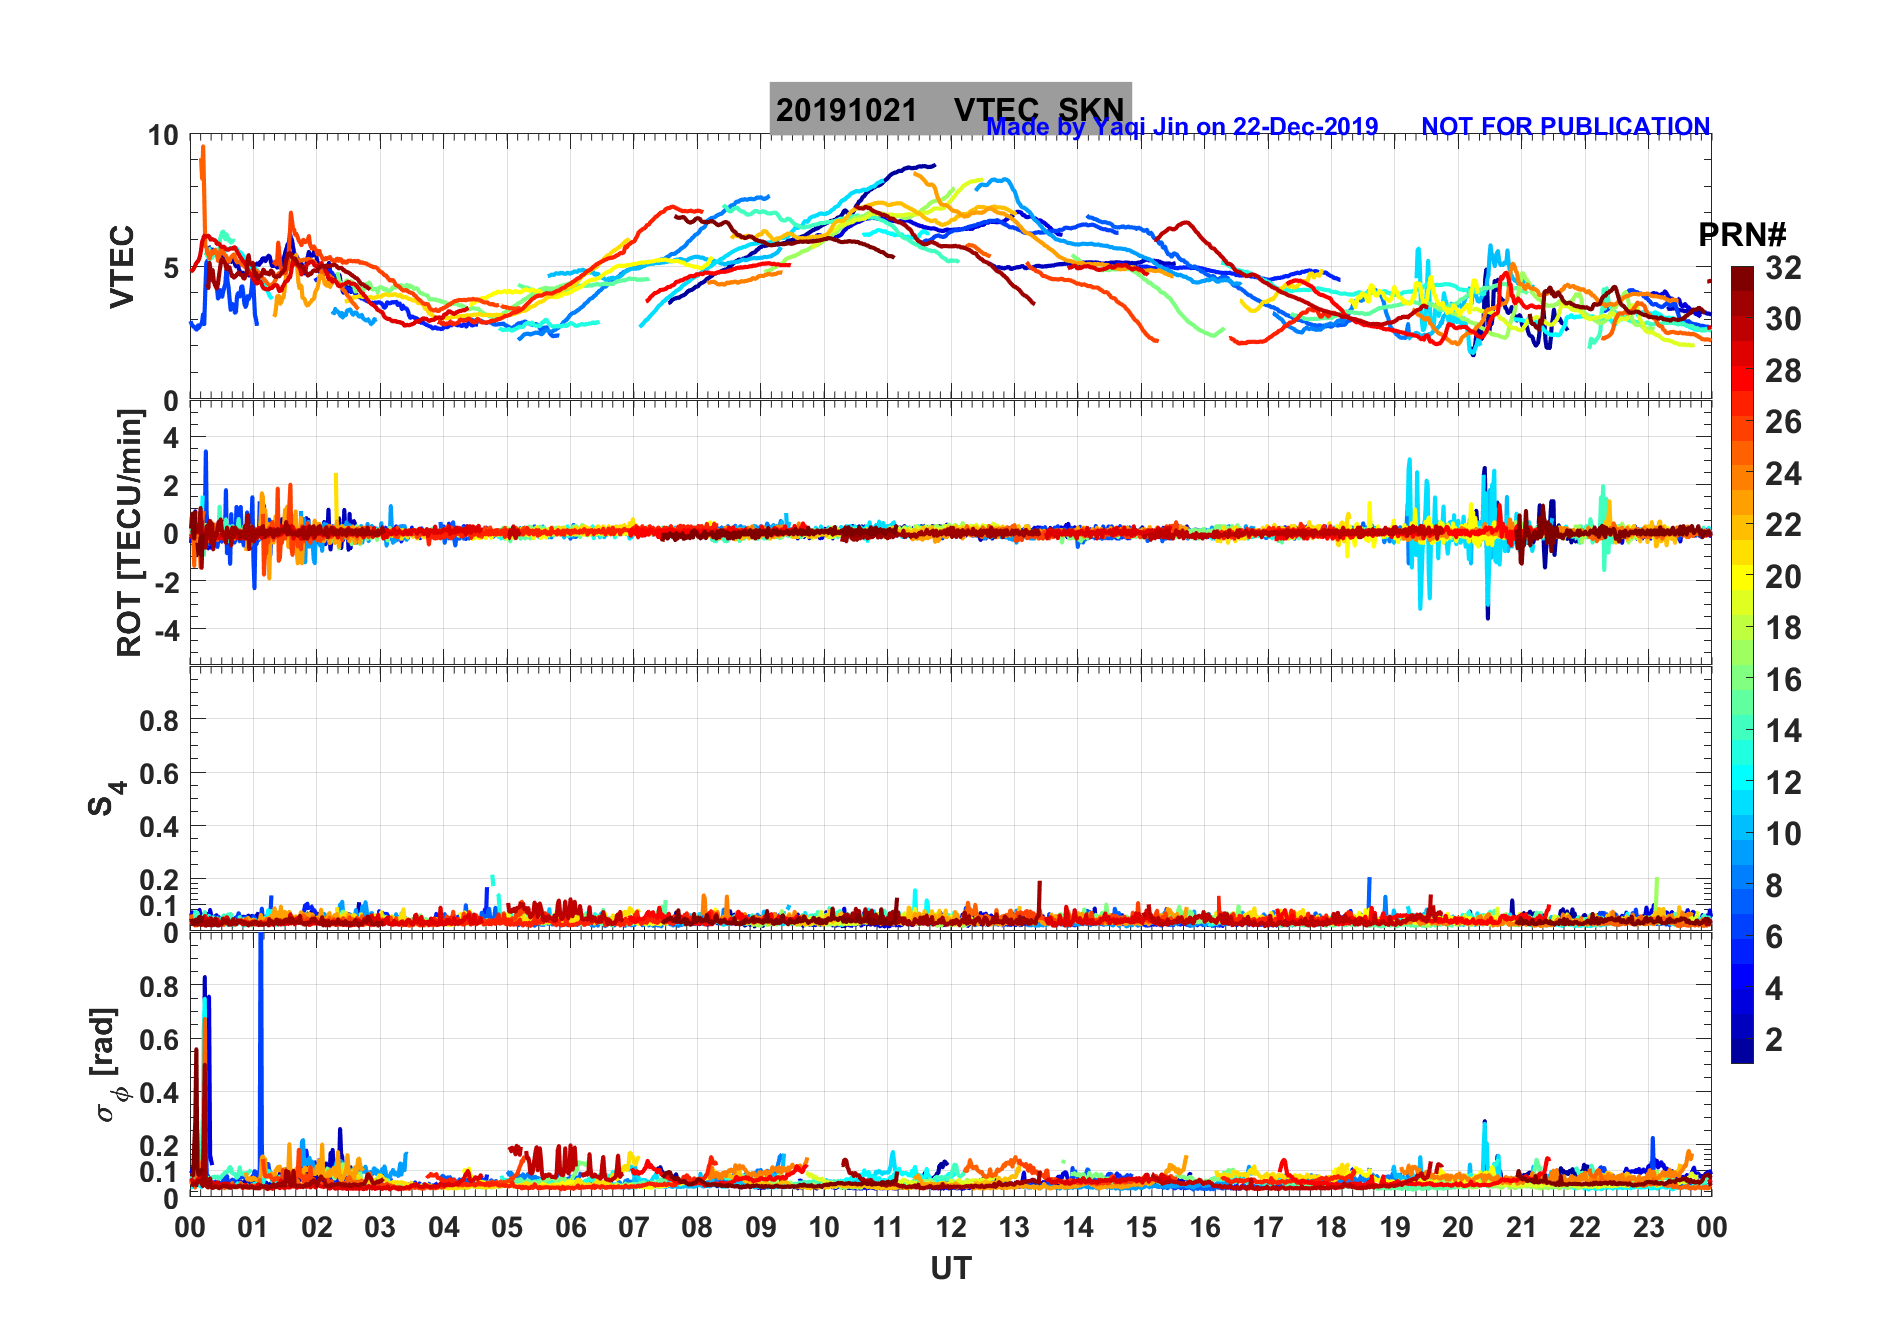1902x1330 pixels.
Task: Click the "32" tick label on the colorbar
Action: (1783, 268)
